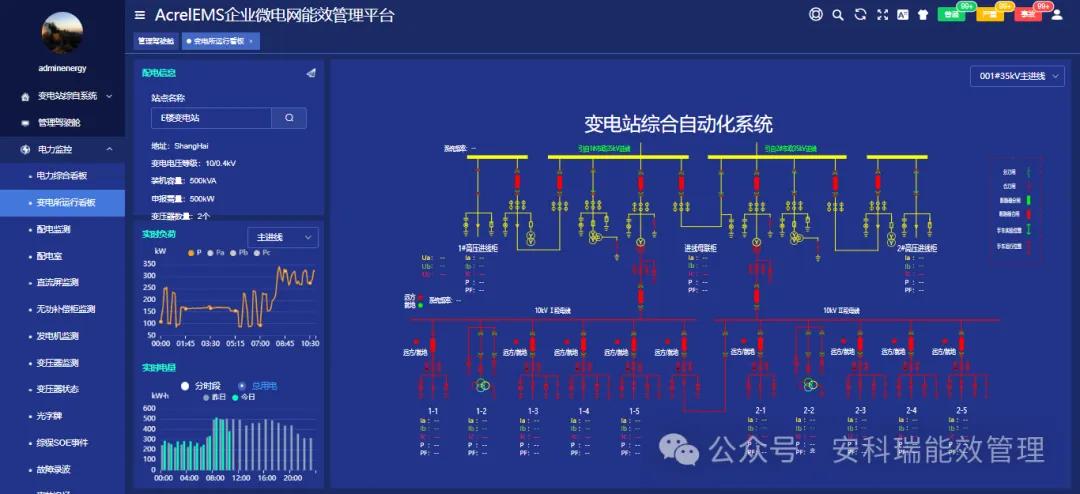Viewport: 1080px width, 494px height.
Task: Click the magnifier search icon in header
Action: pyautogui.click(x=838, y=15)
